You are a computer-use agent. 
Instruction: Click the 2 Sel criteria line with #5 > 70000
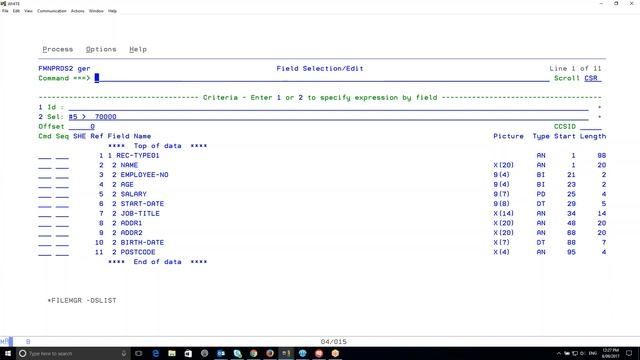tap(328, 117)
